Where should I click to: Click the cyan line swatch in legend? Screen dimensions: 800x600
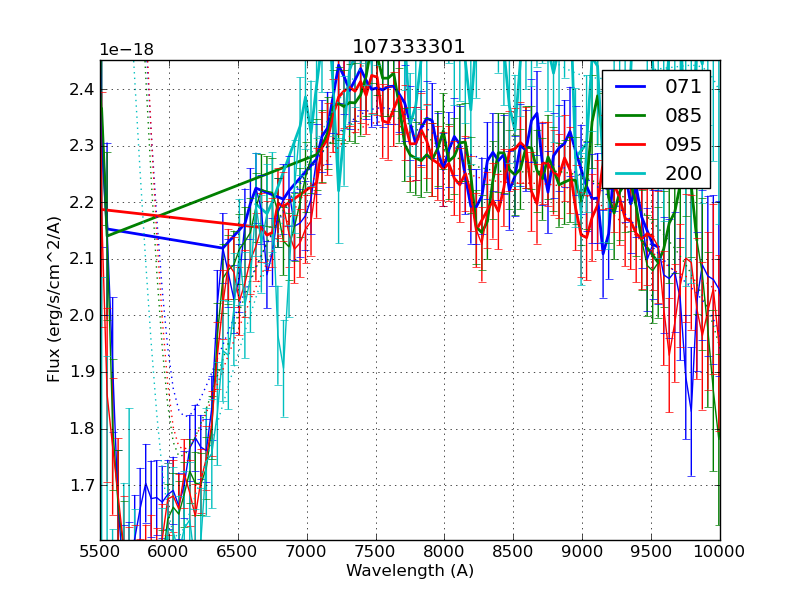coord(632,174)
